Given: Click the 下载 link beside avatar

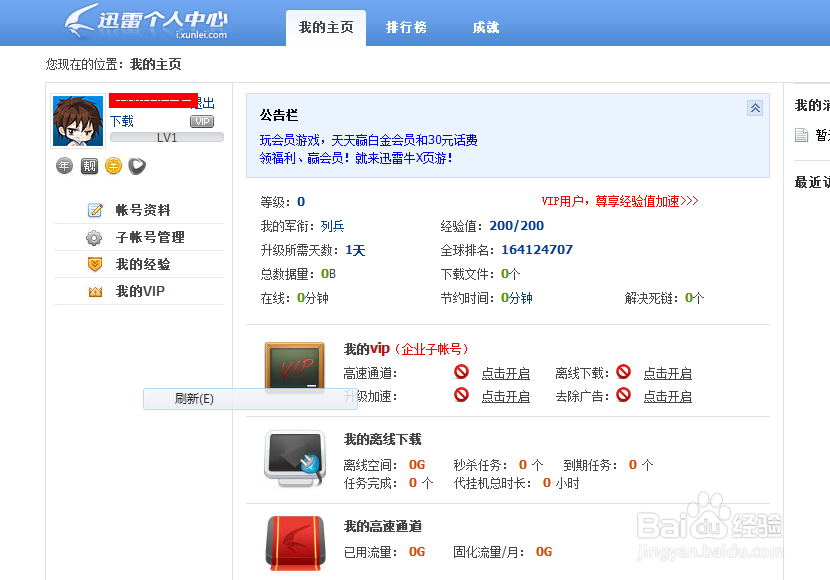Looking at the screenshot, I should [x=122, y=121].
